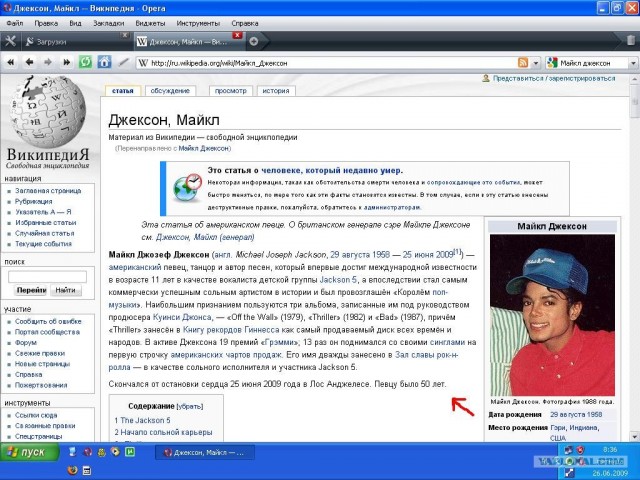
Task: Open the обсуждение page tab
Action: tap(170, 91)
